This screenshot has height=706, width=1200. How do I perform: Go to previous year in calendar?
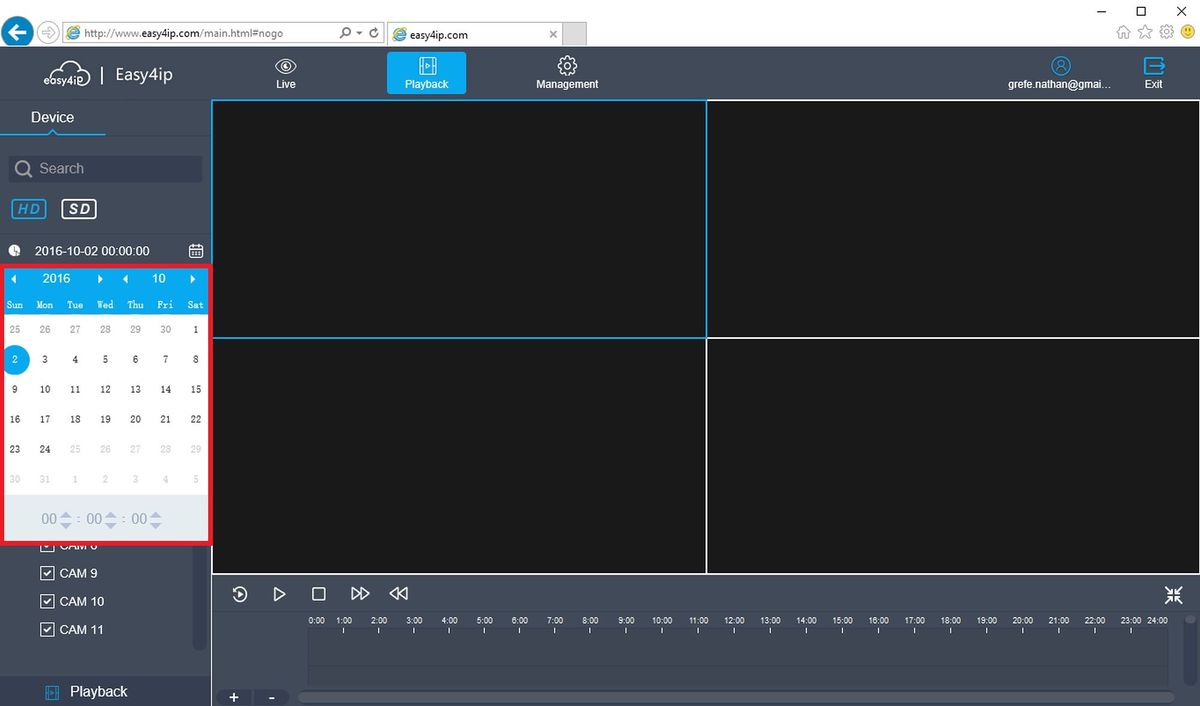click(14, 279)
